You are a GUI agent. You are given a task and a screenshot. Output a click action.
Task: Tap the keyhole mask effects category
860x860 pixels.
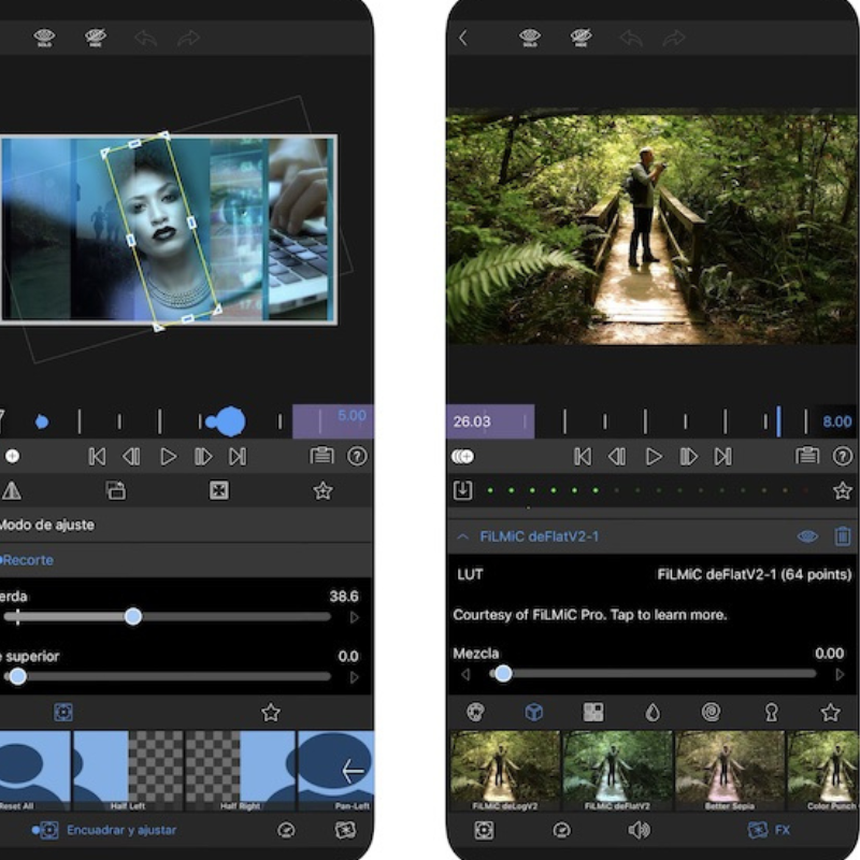click(x=771, y=712)
